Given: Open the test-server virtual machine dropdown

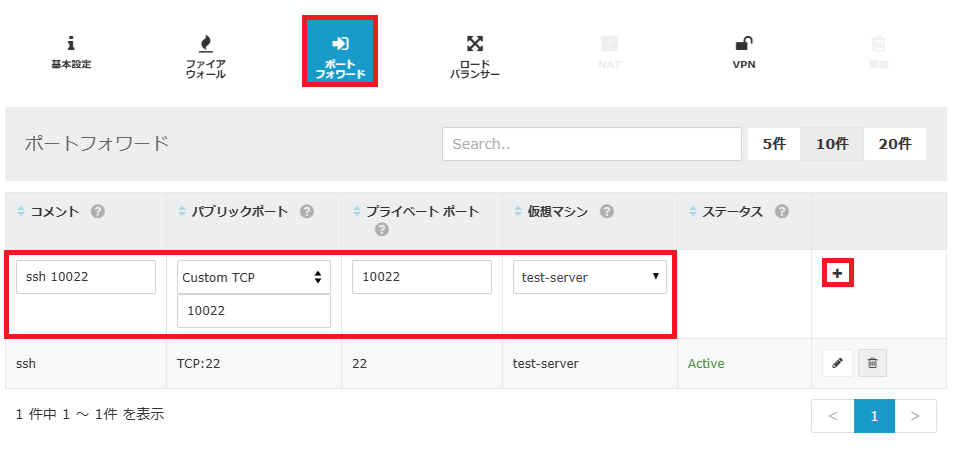Looking at the screenshot, I should click(589, 277).
